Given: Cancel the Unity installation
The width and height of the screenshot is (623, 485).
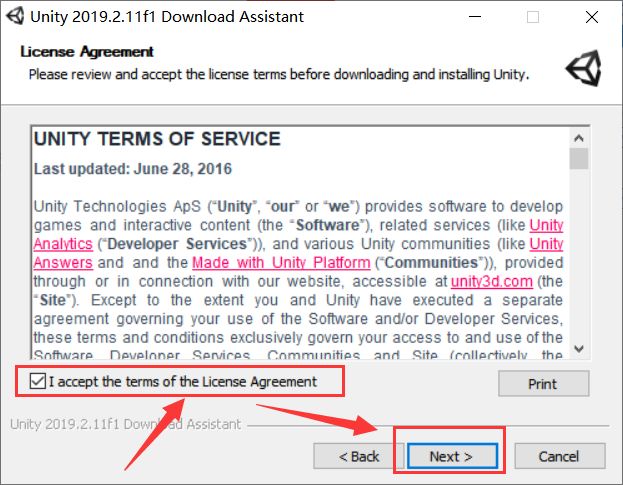Looking at the screenshot, I should pos(558,456).
